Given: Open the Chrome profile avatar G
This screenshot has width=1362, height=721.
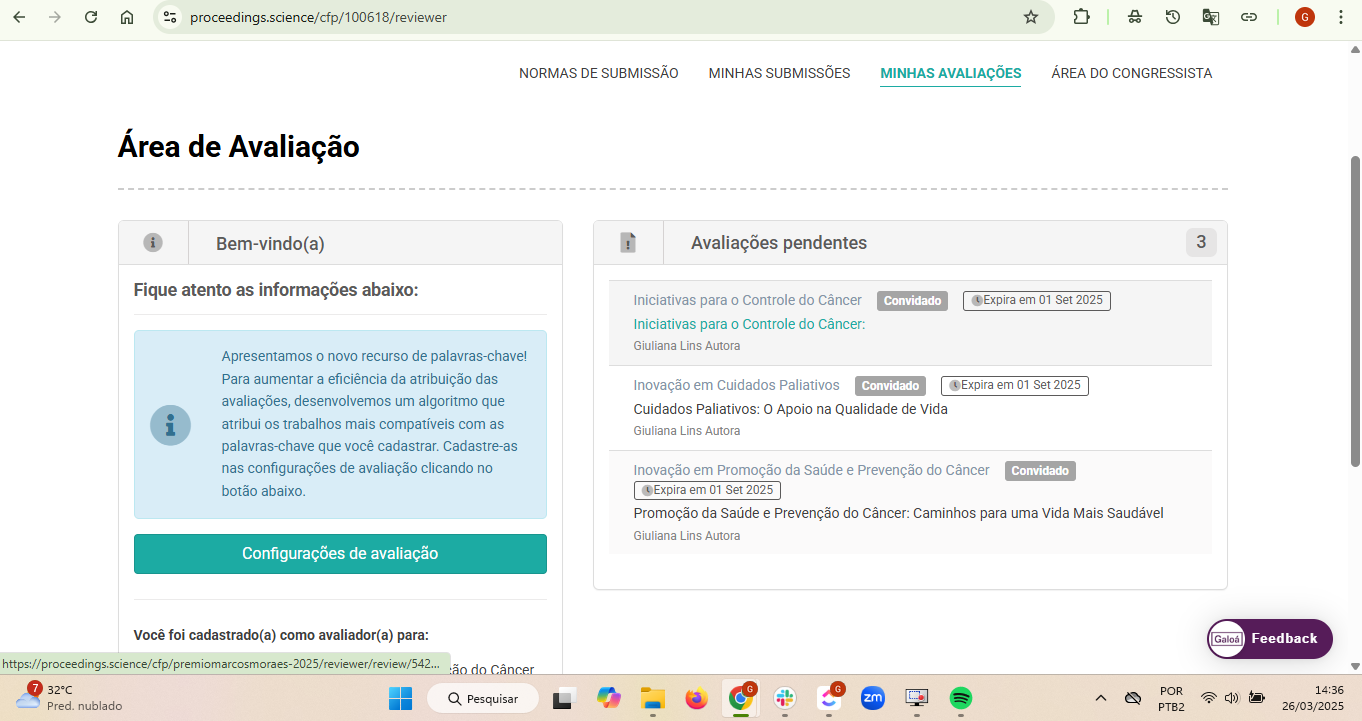Looking at the screenshot, I should [x=1305, y=17].
